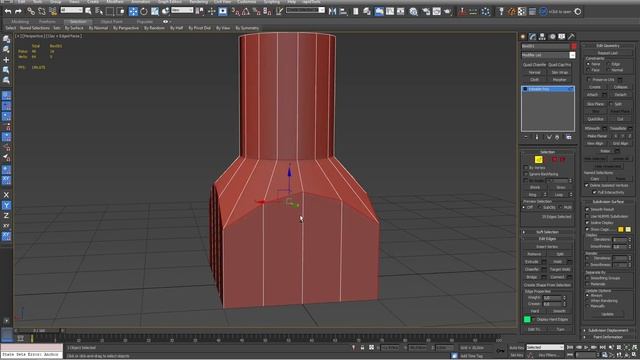Click the object color red swatch
640x360 pixels.
point(573,46)
